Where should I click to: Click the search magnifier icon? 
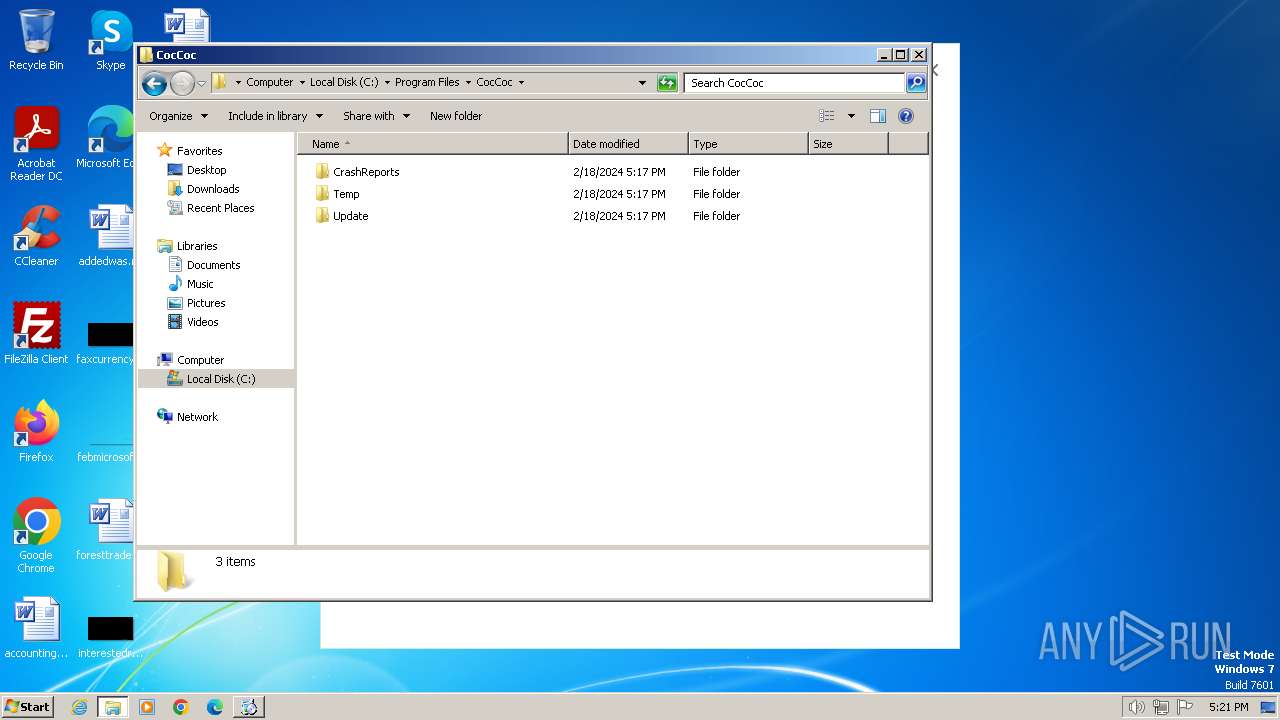pos(916,83)
